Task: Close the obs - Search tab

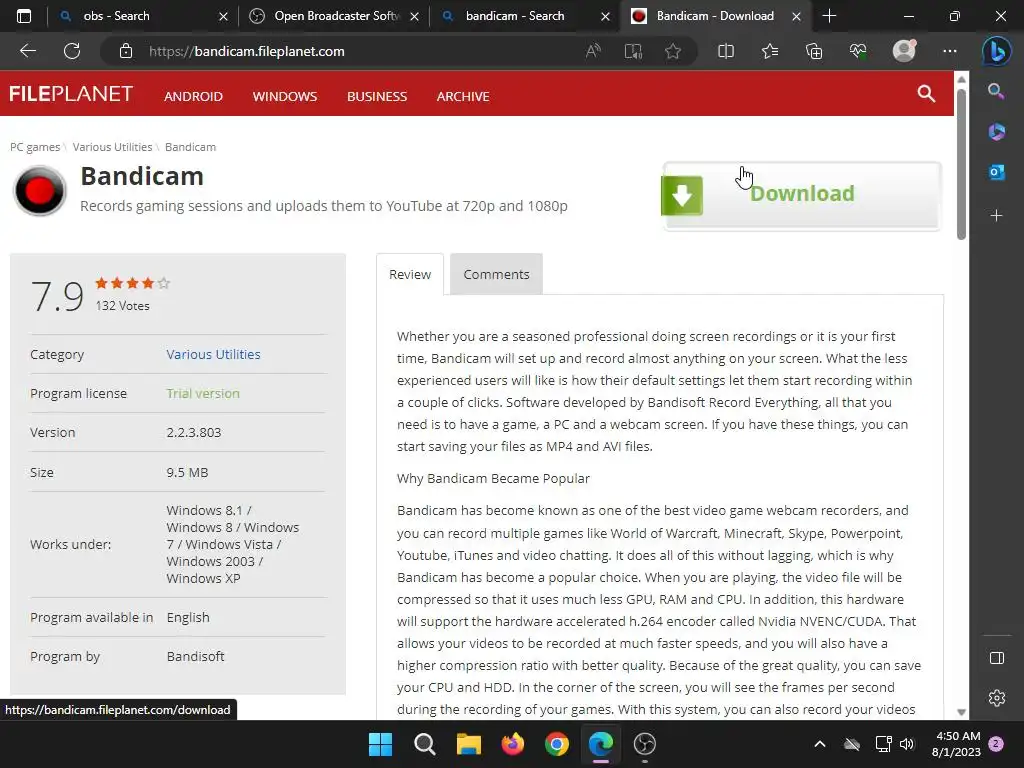Action: [223, 16]
